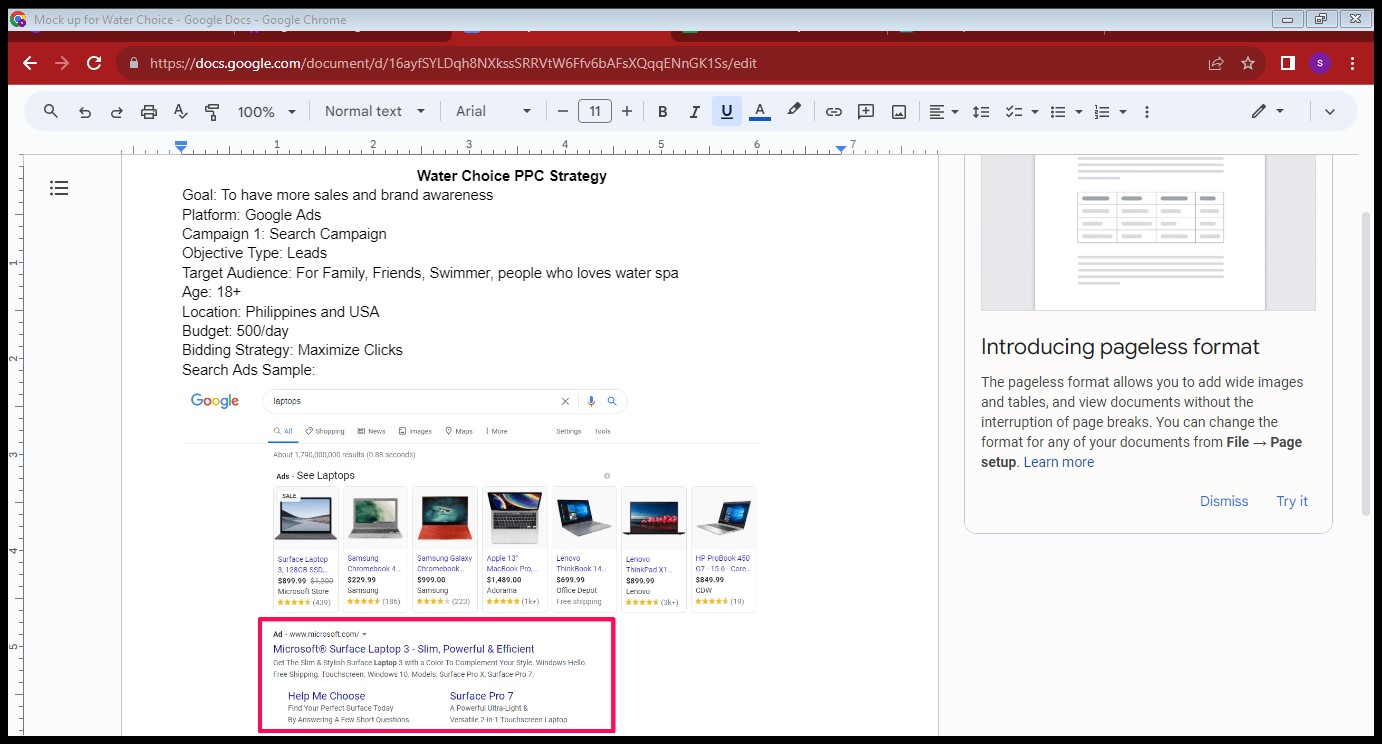Click the font size input field
This screenshot has width=1382, height=744.
coord(595,111)
